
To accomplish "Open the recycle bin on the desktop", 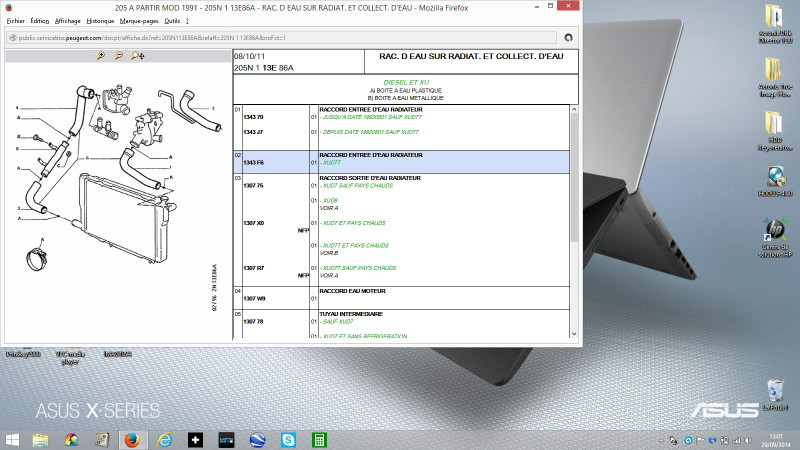I will (775, 395).
